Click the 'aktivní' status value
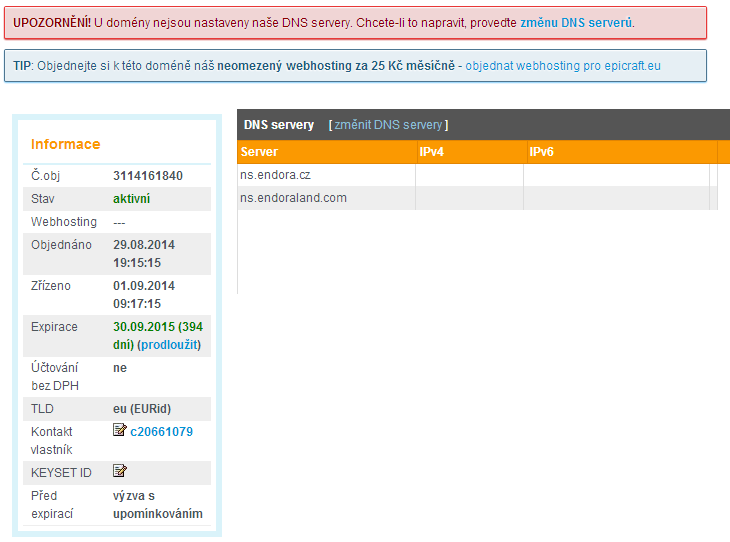Screen dimensions: 730x542 132,199
